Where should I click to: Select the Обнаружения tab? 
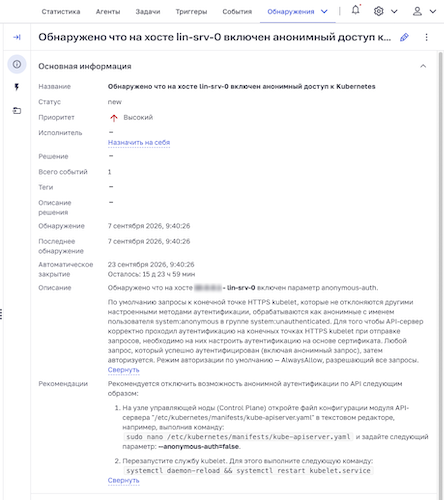click(291, 12)
